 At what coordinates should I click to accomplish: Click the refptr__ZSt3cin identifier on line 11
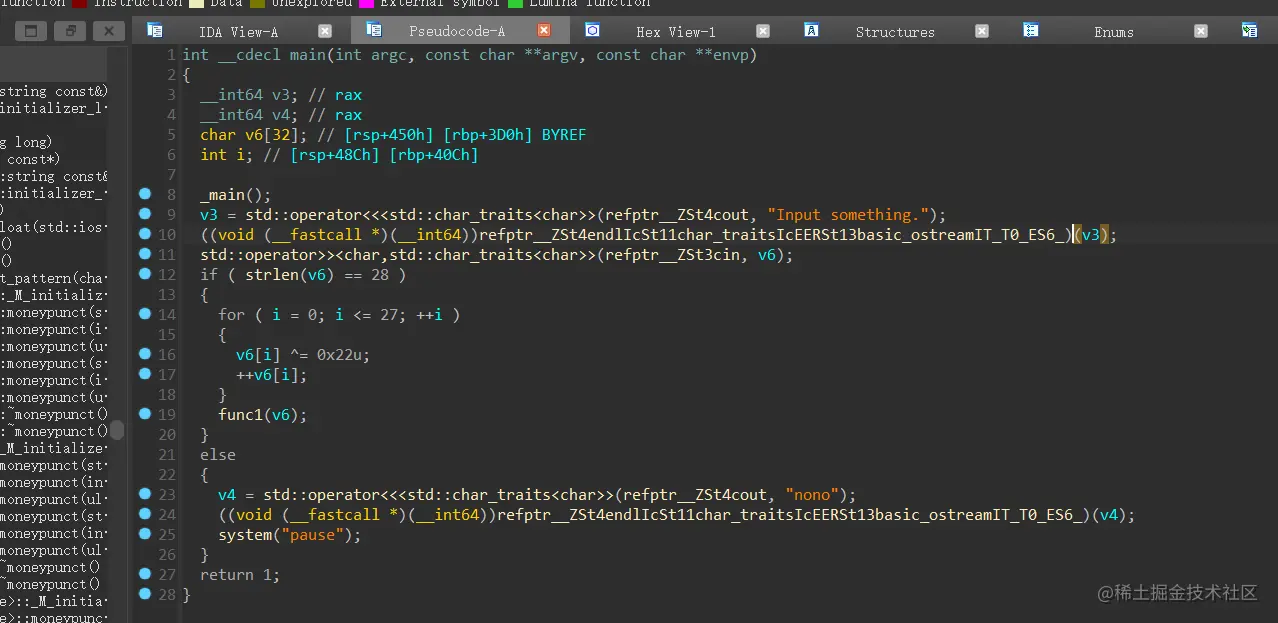673,254
